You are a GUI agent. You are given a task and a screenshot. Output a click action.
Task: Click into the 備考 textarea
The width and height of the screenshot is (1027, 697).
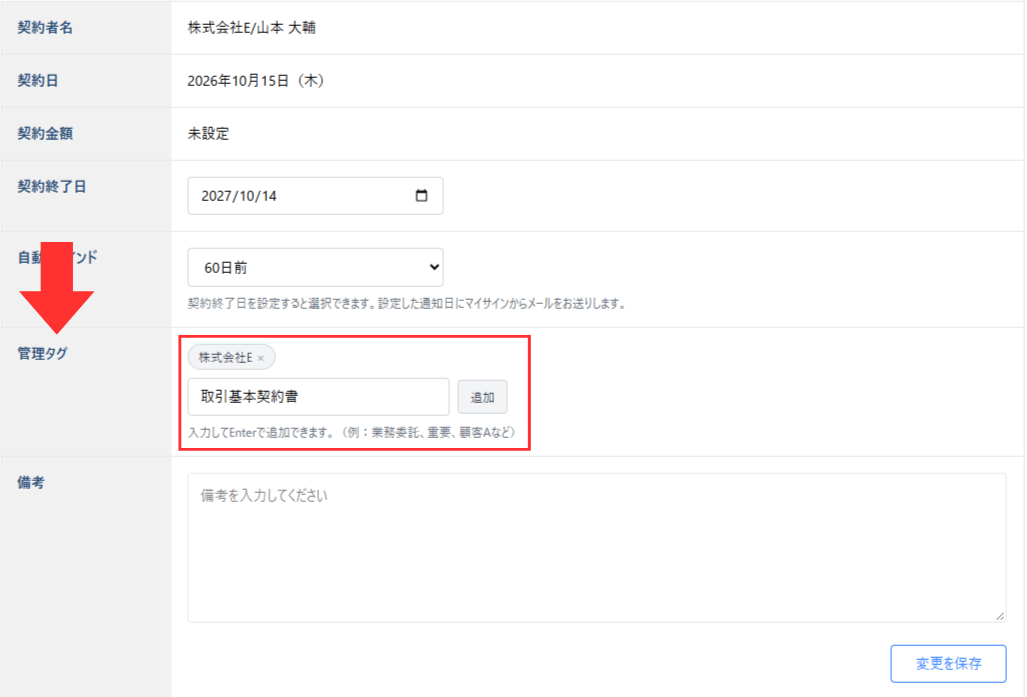[x=597, y=548]
